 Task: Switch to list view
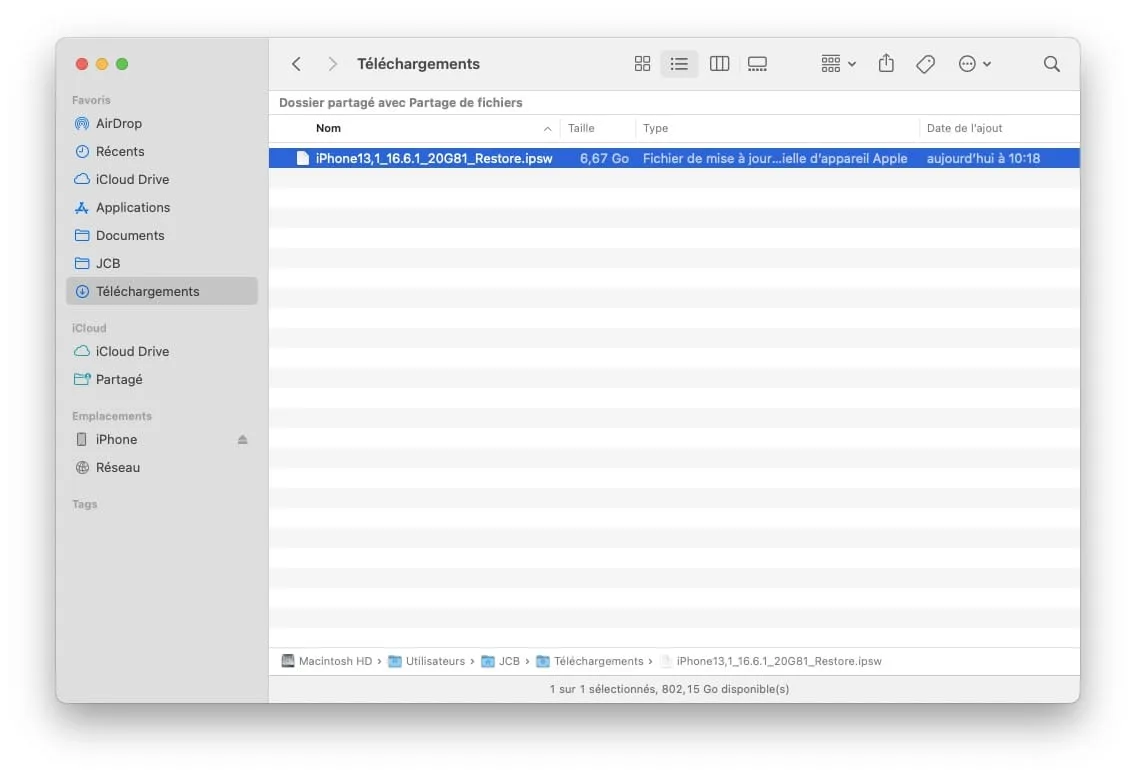pos(679,64)
